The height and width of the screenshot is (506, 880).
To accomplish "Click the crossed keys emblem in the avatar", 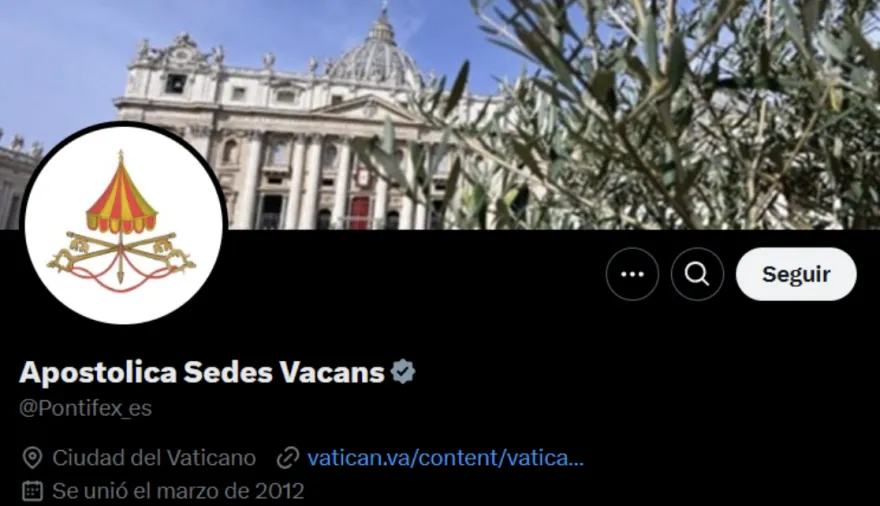I will [122, 255].
